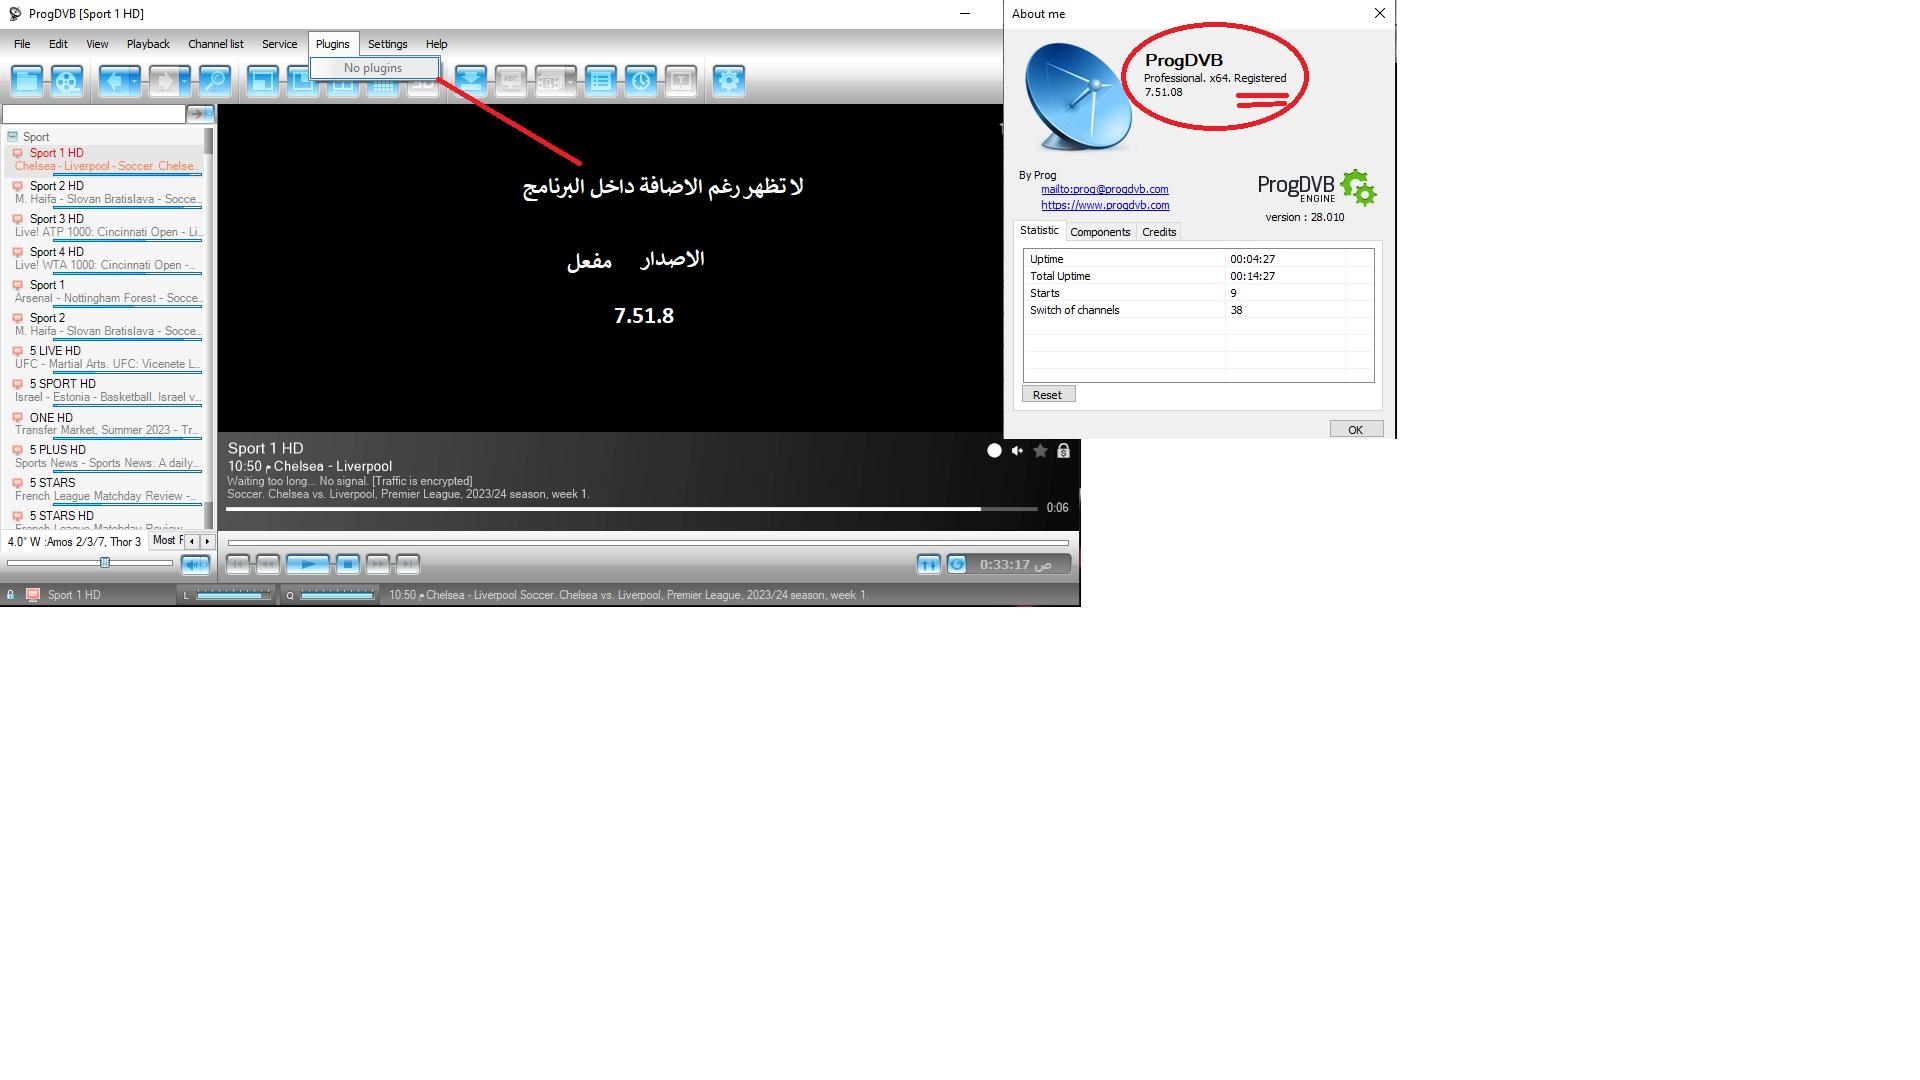Open the Playback menu
This screenshot has height=1080, width=1920.
[148, 44]
